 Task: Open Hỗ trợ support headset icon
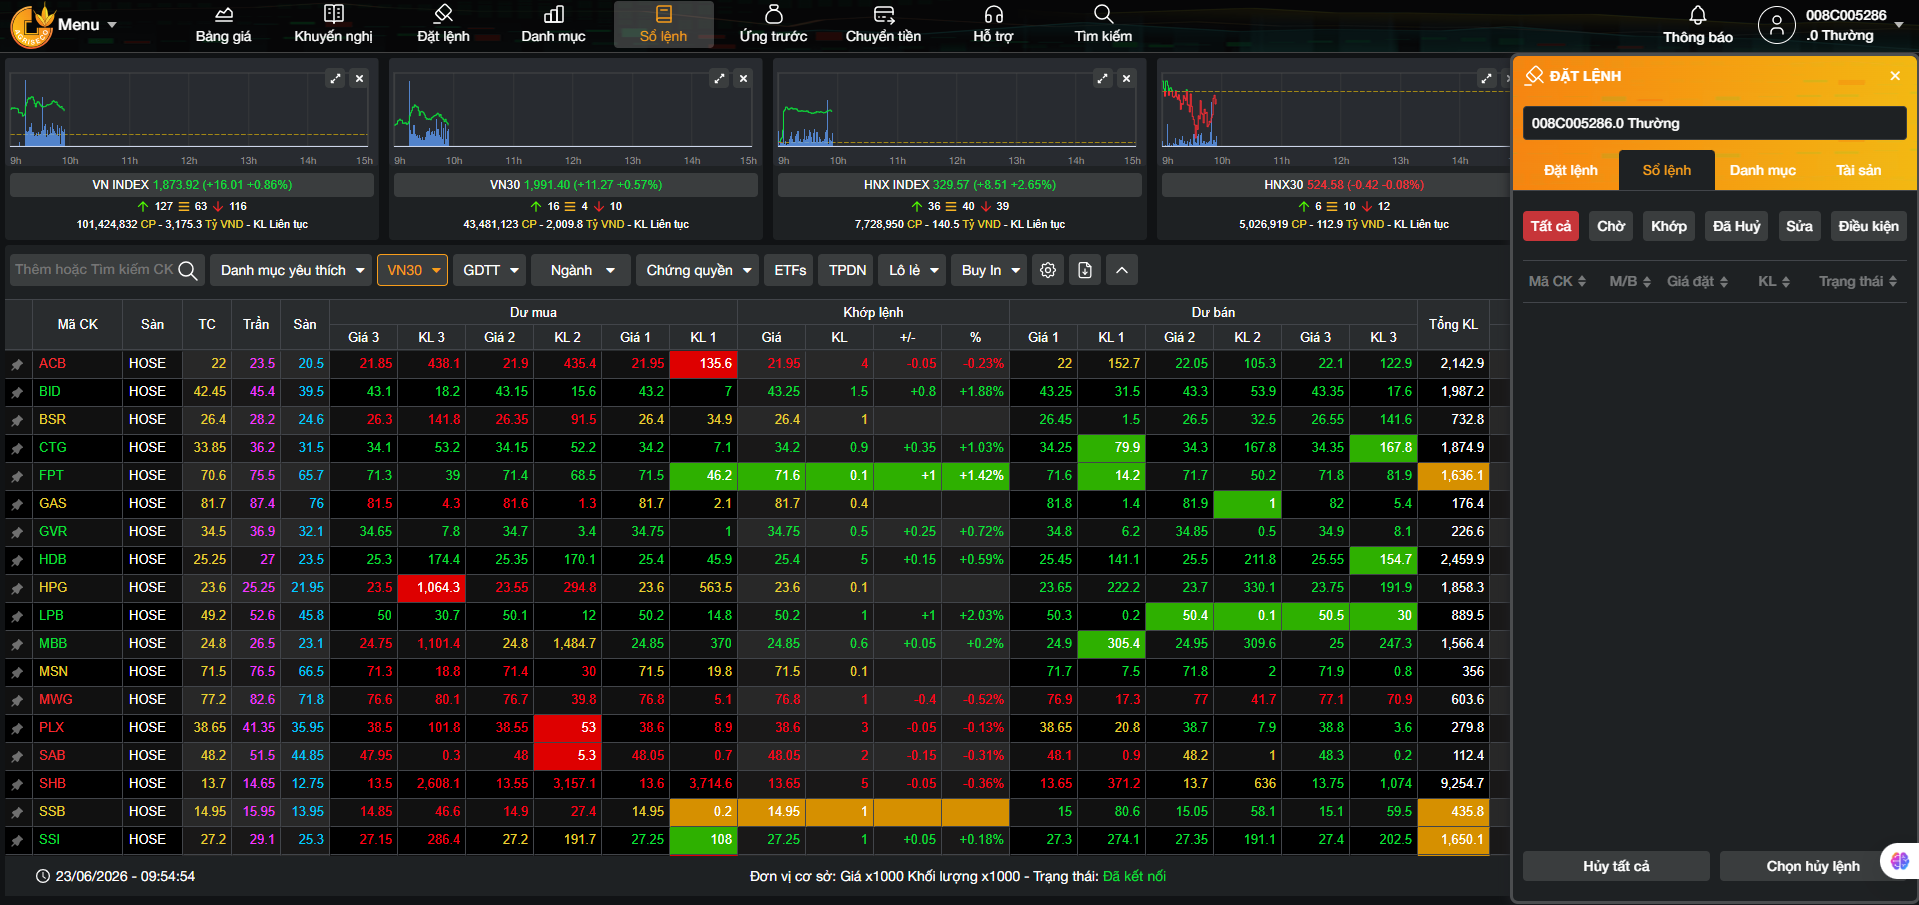(x=993, y=24)
